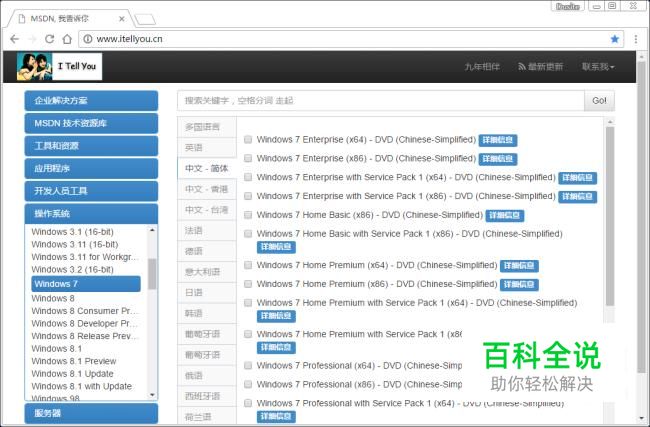
Task: Expand the 企业解决方案 category
Action: pos(91,101)
